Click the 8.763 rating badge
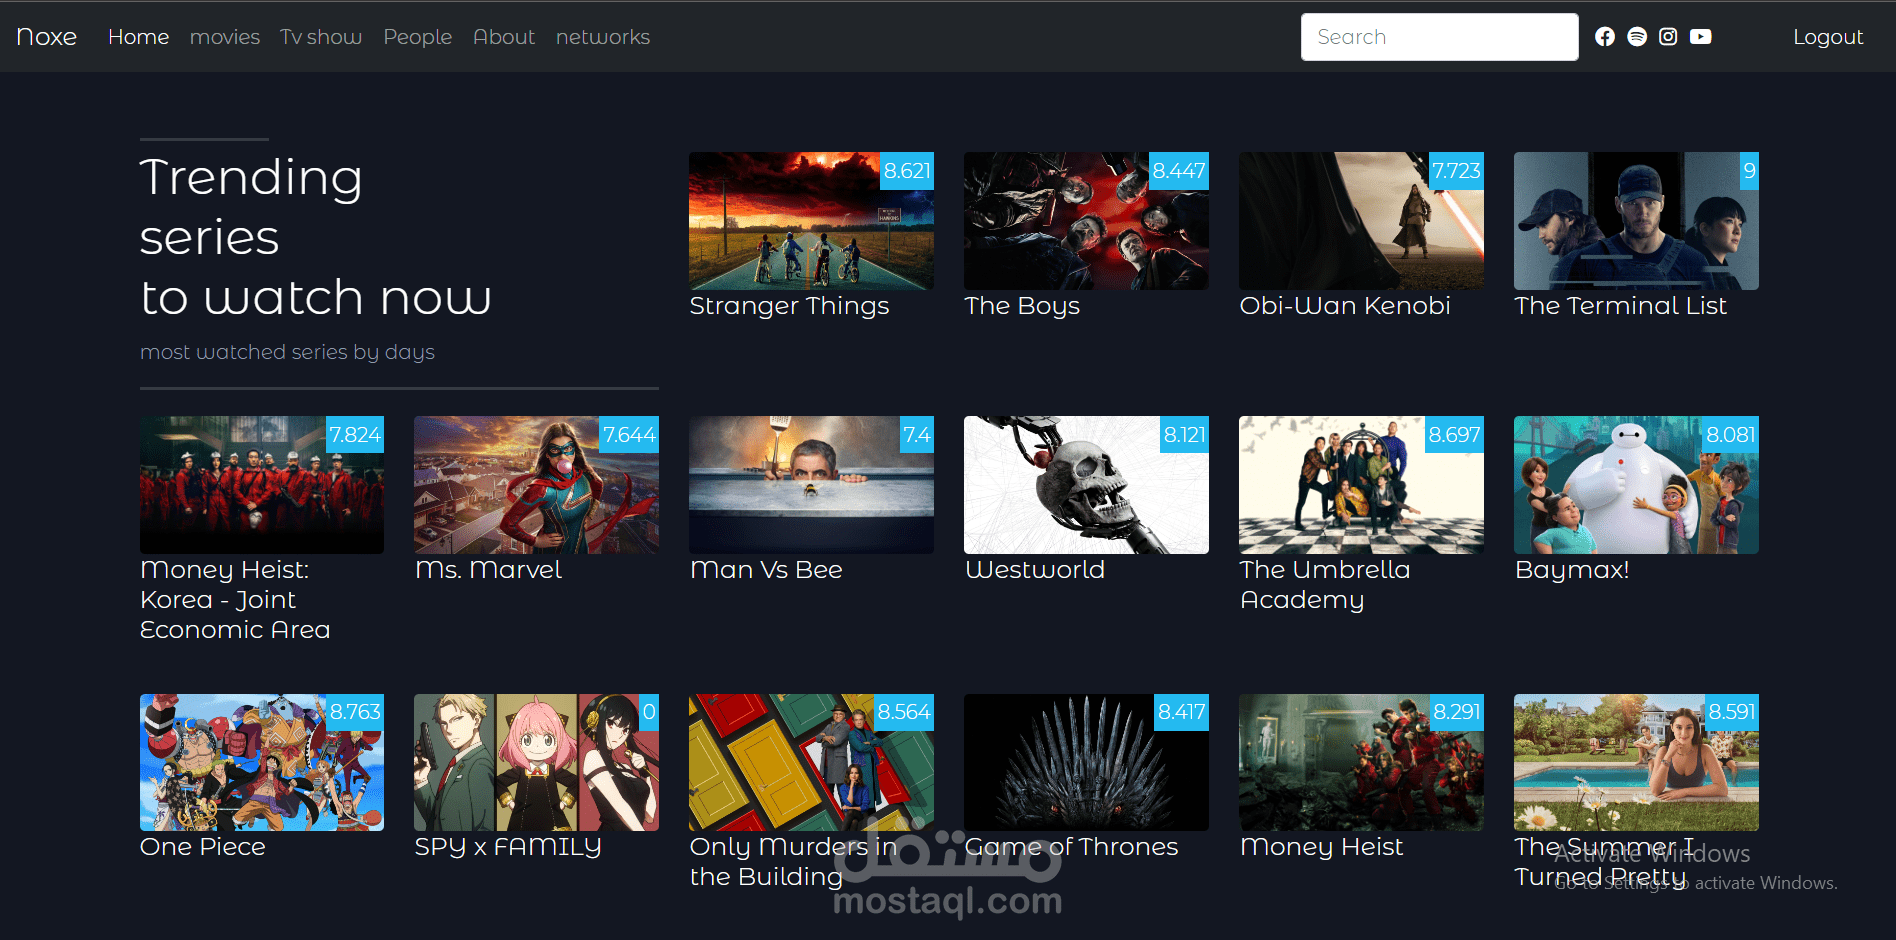1896x940 pixels. tap(355, 712)
